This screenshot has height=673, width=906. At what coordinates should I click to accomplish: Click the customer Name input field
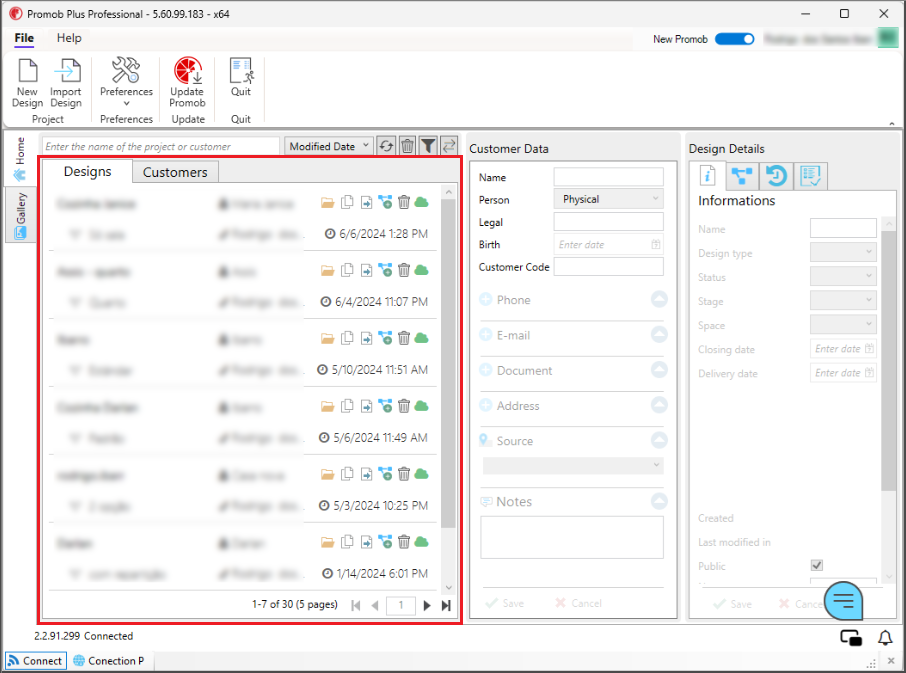[608, 177]
